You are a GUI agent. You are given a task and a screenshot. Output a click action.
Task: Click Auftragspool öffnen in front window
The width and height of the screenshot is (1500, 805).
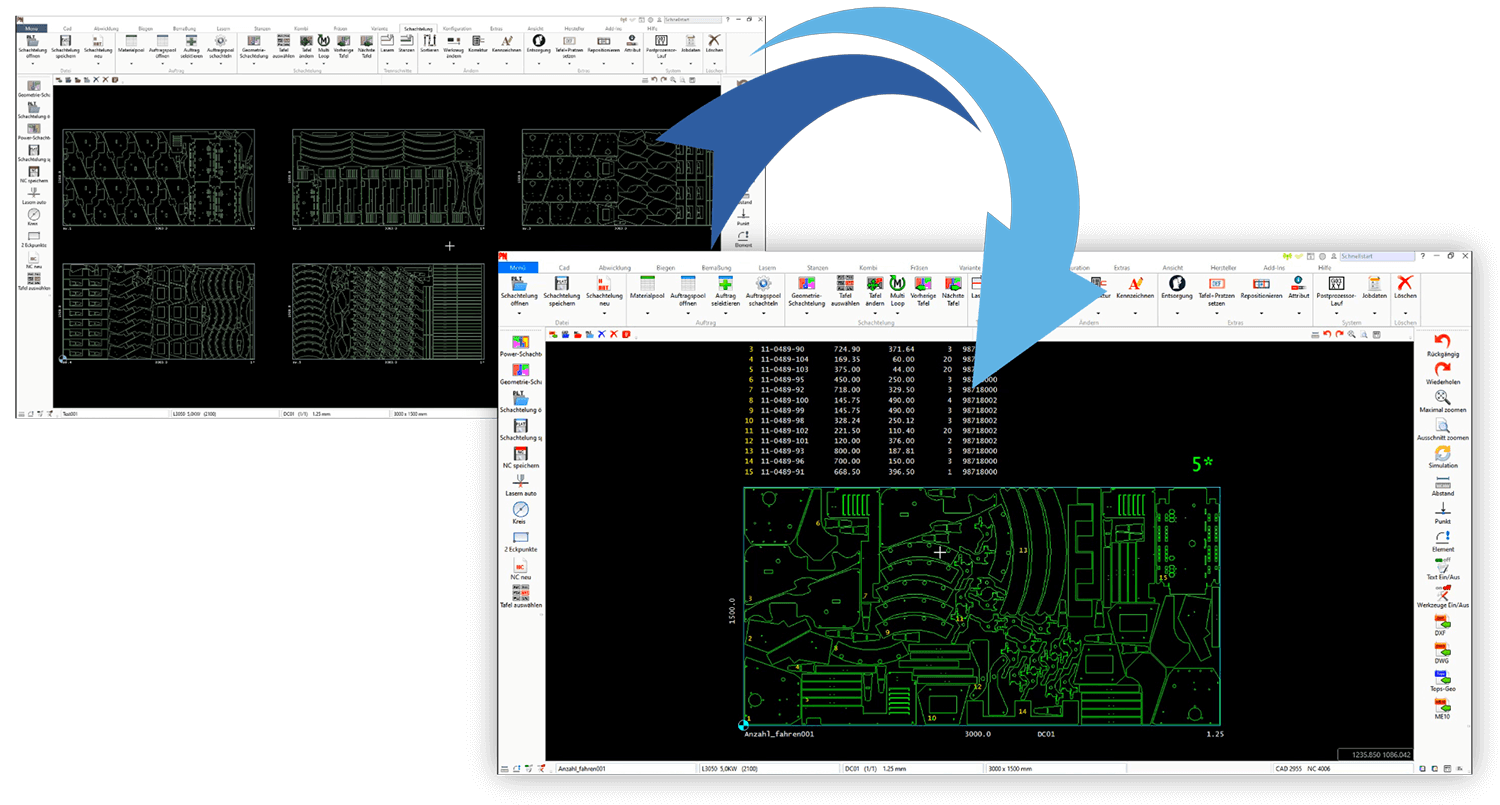click(x=688, y=291)
